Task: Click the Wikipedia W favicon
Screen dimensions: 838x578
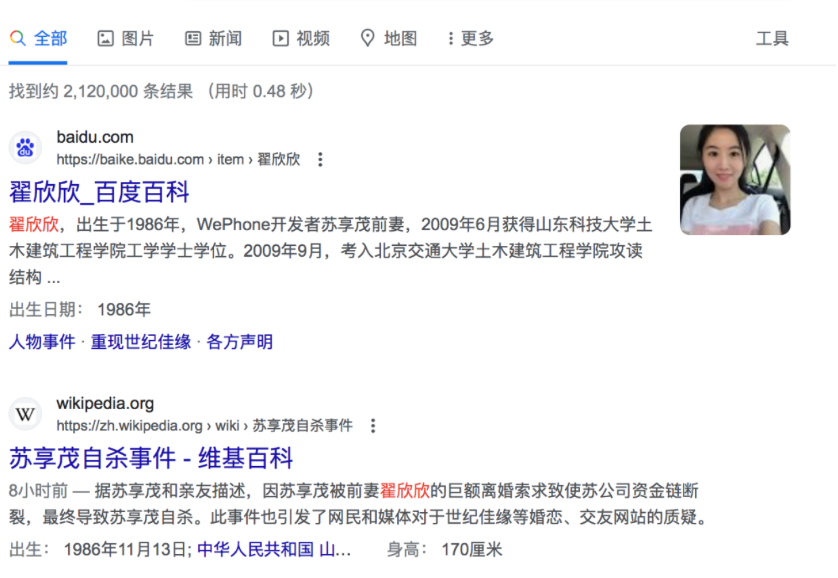Action: click(x=25, y=414)
